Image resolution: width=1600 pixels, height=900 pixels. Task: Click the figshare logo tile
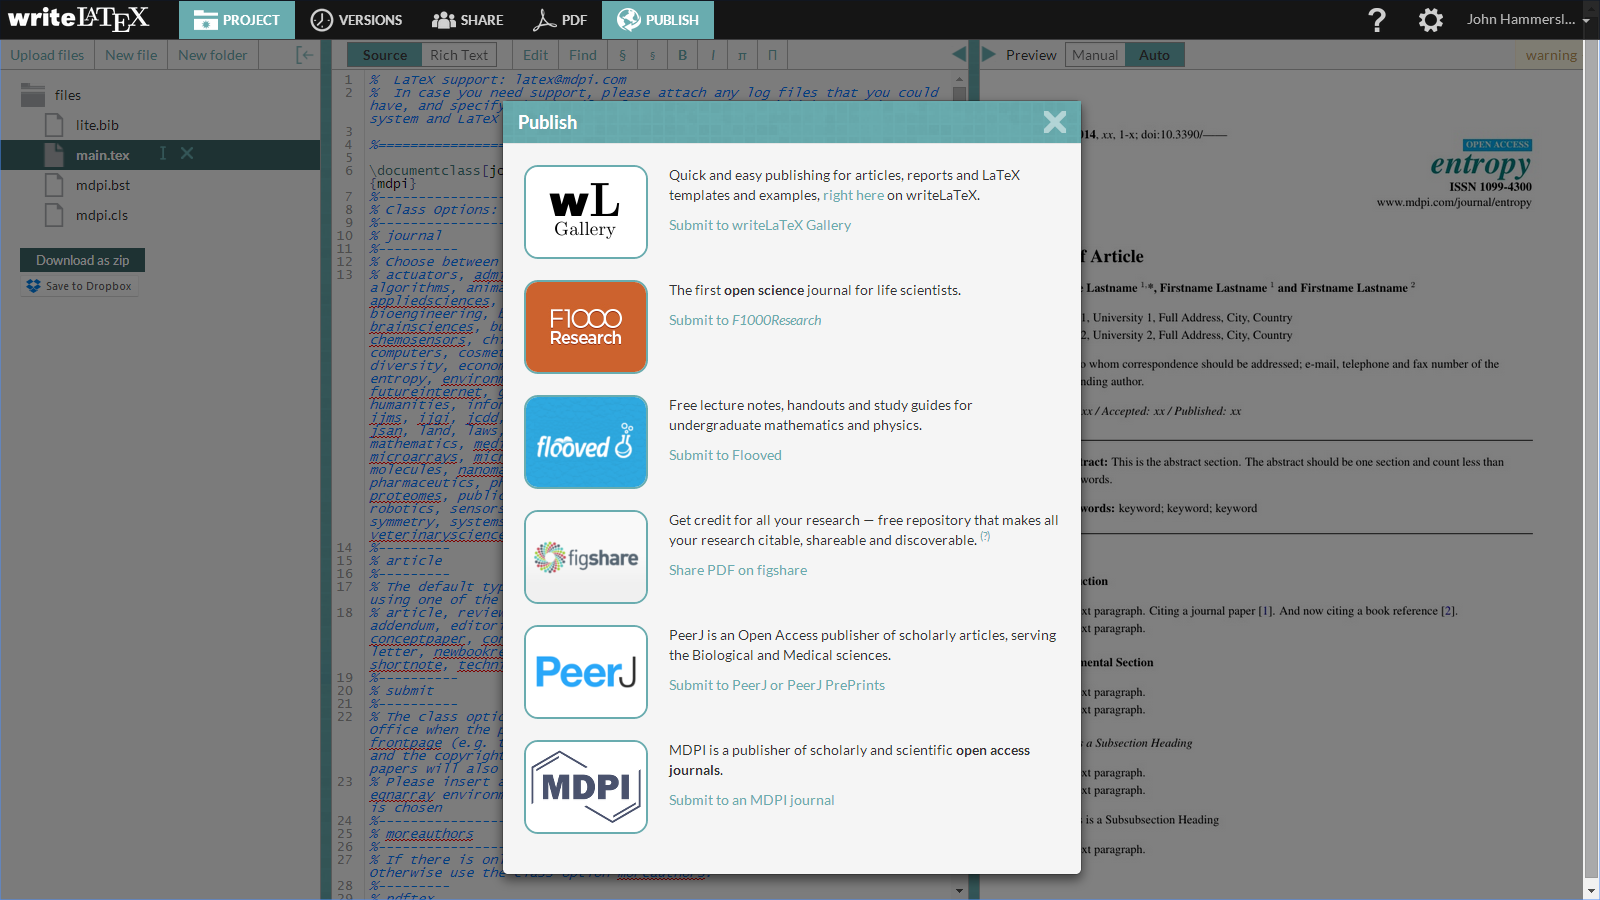click(x=585, y=557)
